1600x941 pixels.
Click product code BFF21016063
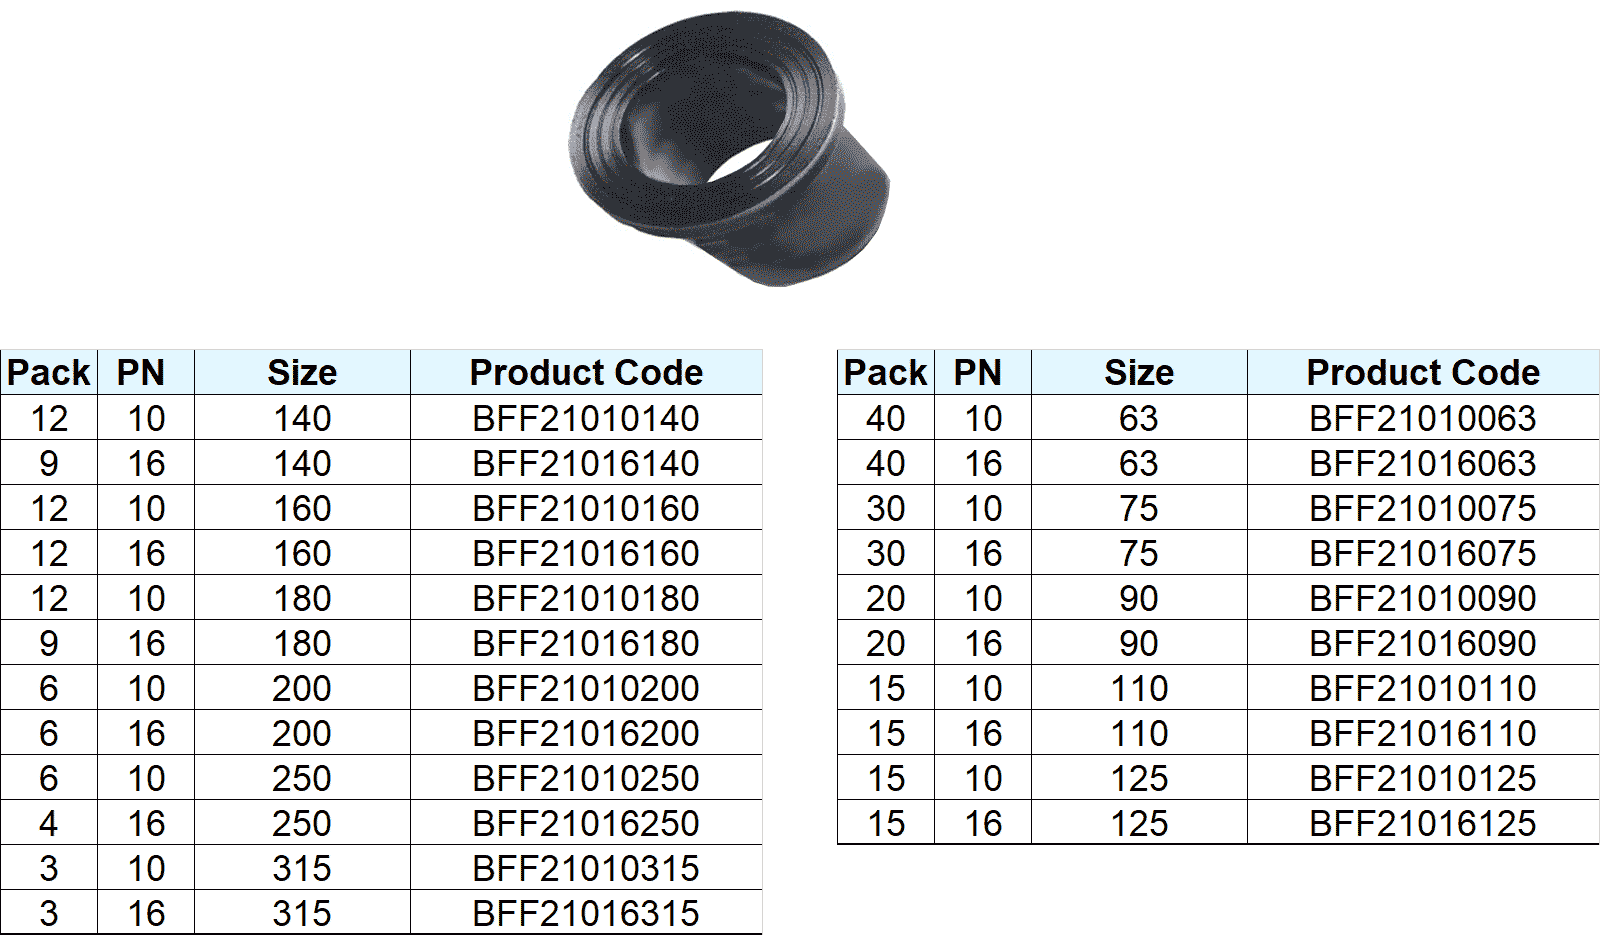point(1422,463)
